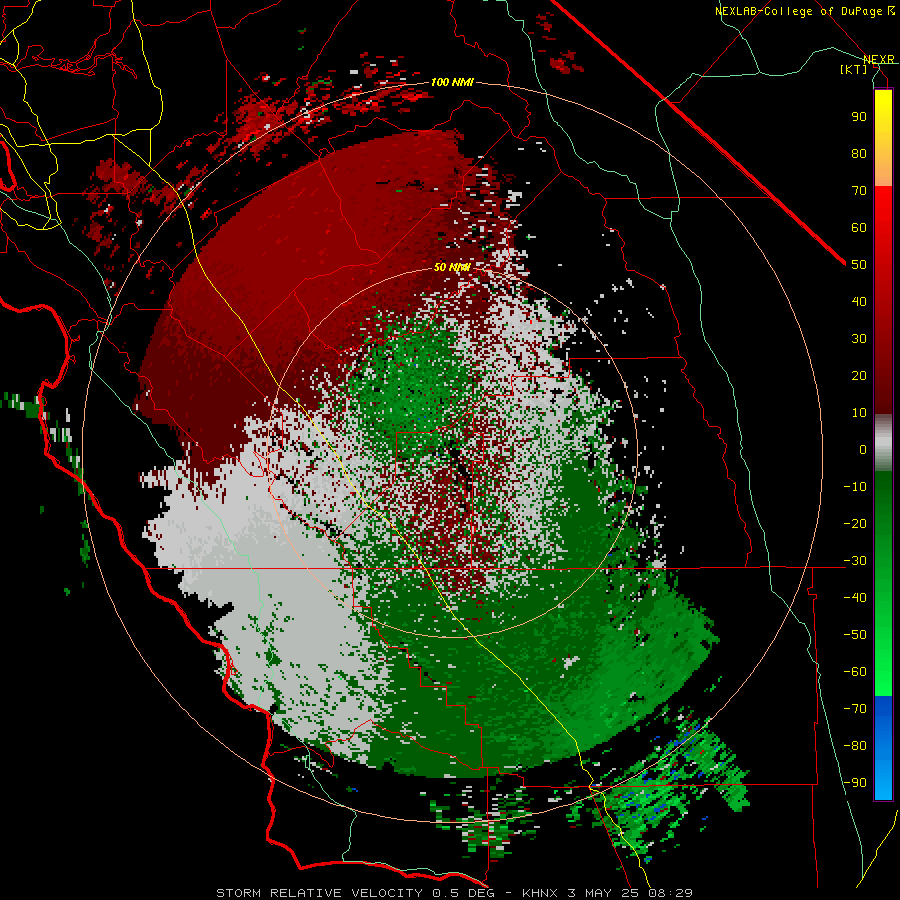Click the 100 NMI range ring label

click(x=452, y=82)
